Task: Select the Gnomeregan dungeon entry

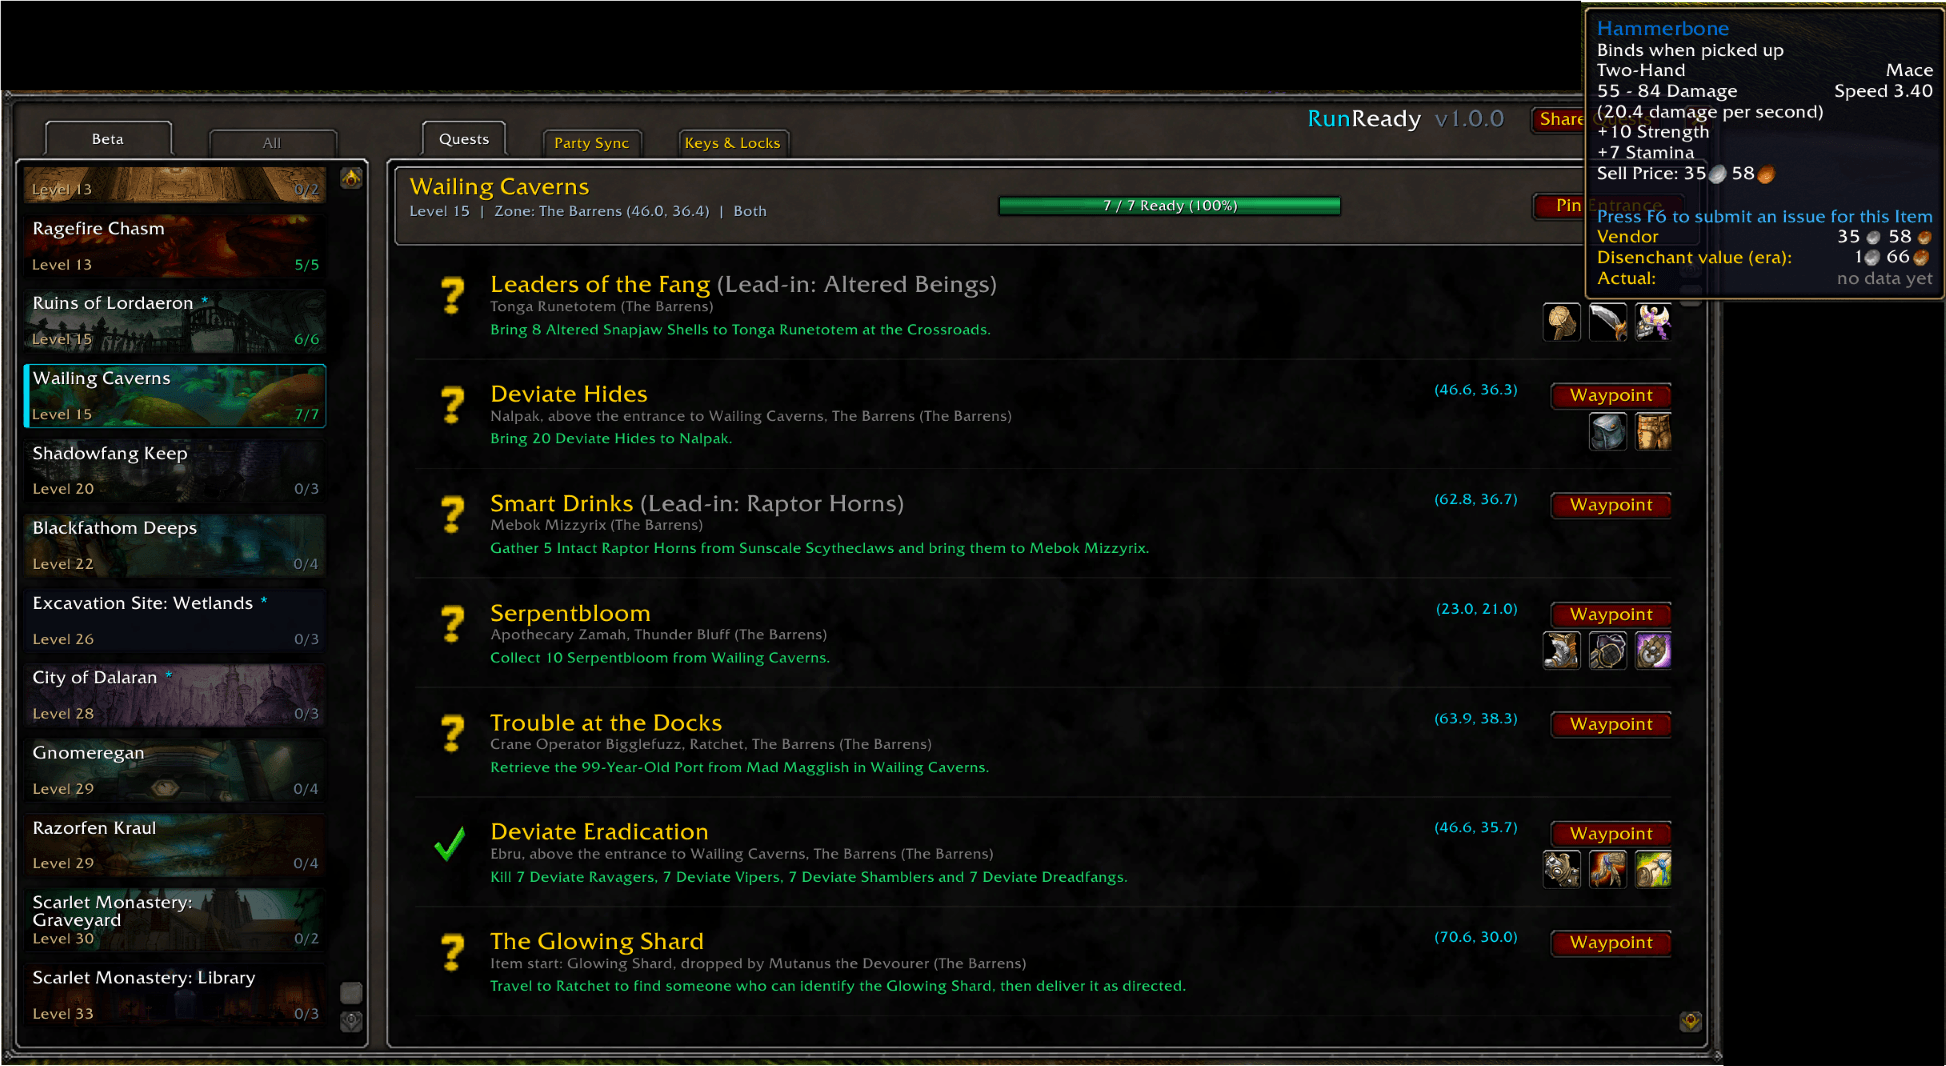Action: tap(175, 770)
